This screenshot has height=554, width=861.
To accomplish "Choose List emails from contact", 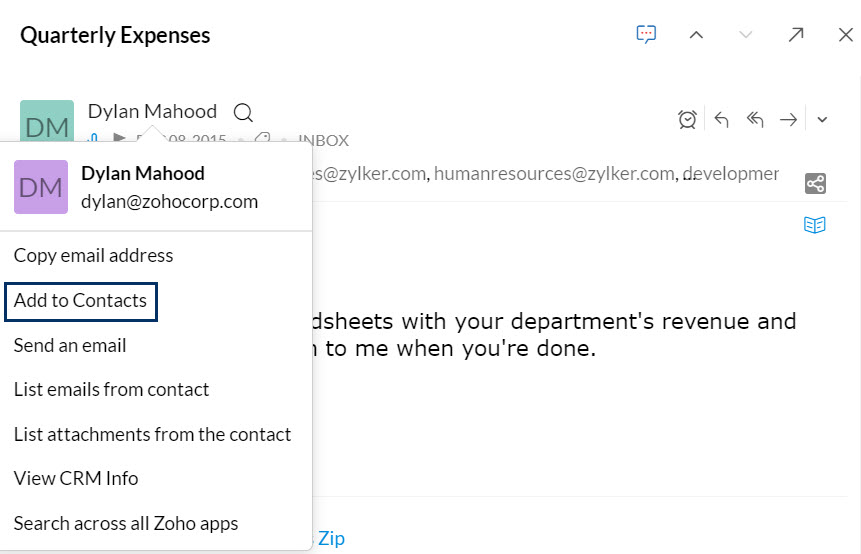I will [111, 389].
